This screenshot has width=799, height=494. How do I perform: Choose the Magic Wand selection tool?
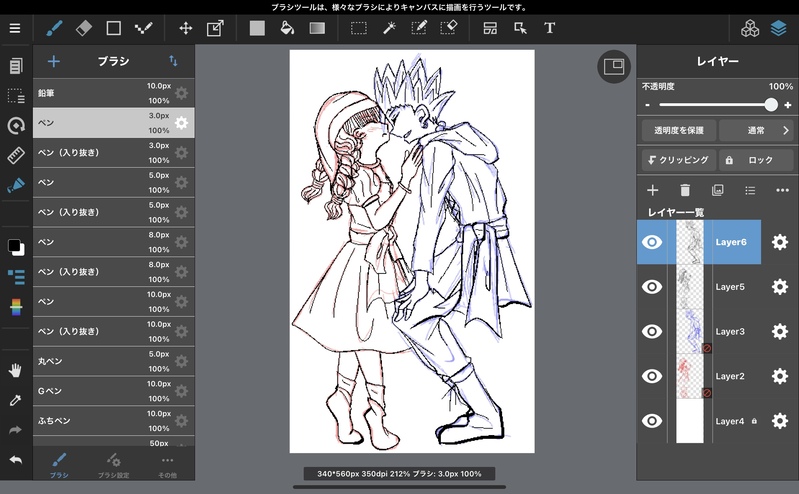(x=389, y=28)
